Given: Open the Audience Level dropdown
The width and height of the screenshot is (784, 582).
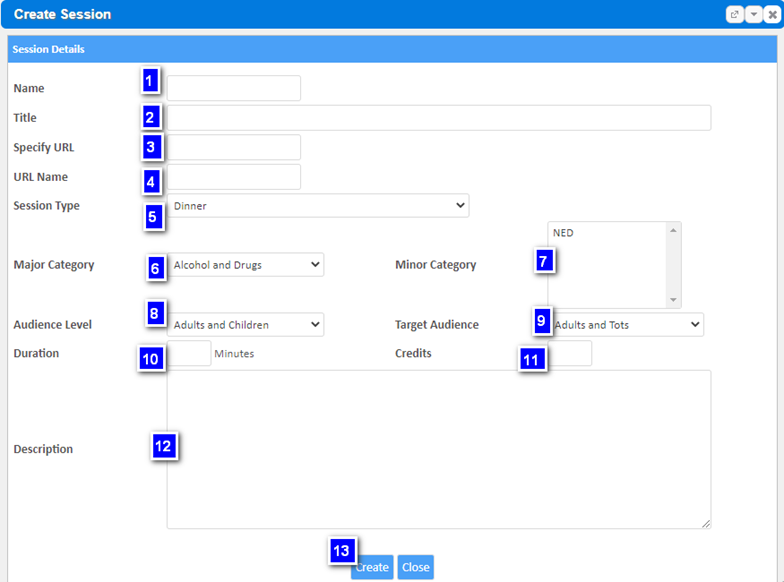Looking at the screenshot, I should tap(246, 324).
